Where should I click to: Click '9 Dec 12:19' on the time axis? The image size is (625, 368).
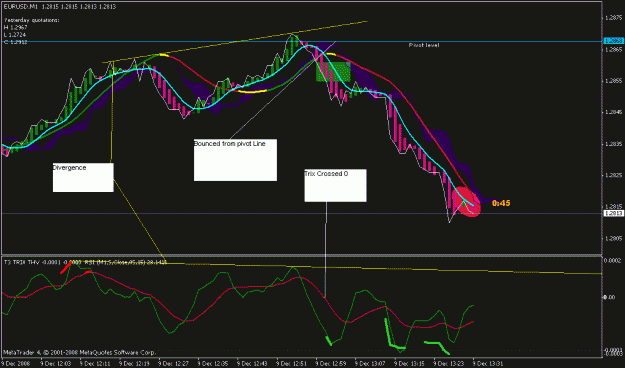tap(135, 363)
